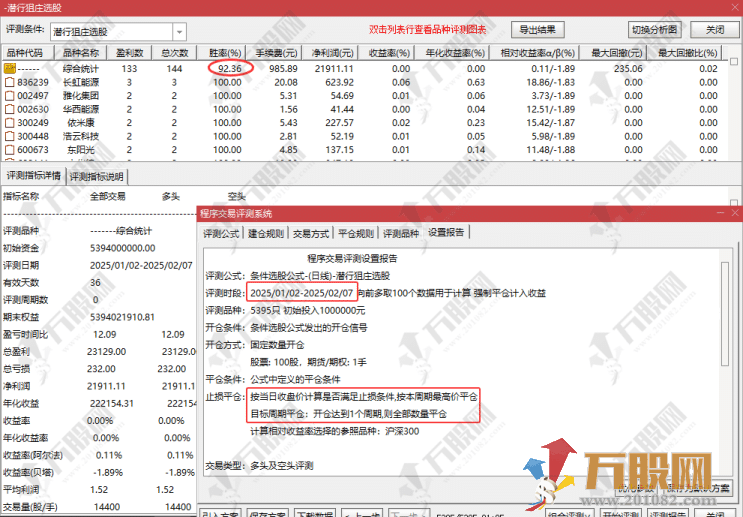Click the row icon for stock 300249
This screenshot has width=743, height=517.
(x=9, y=123)
